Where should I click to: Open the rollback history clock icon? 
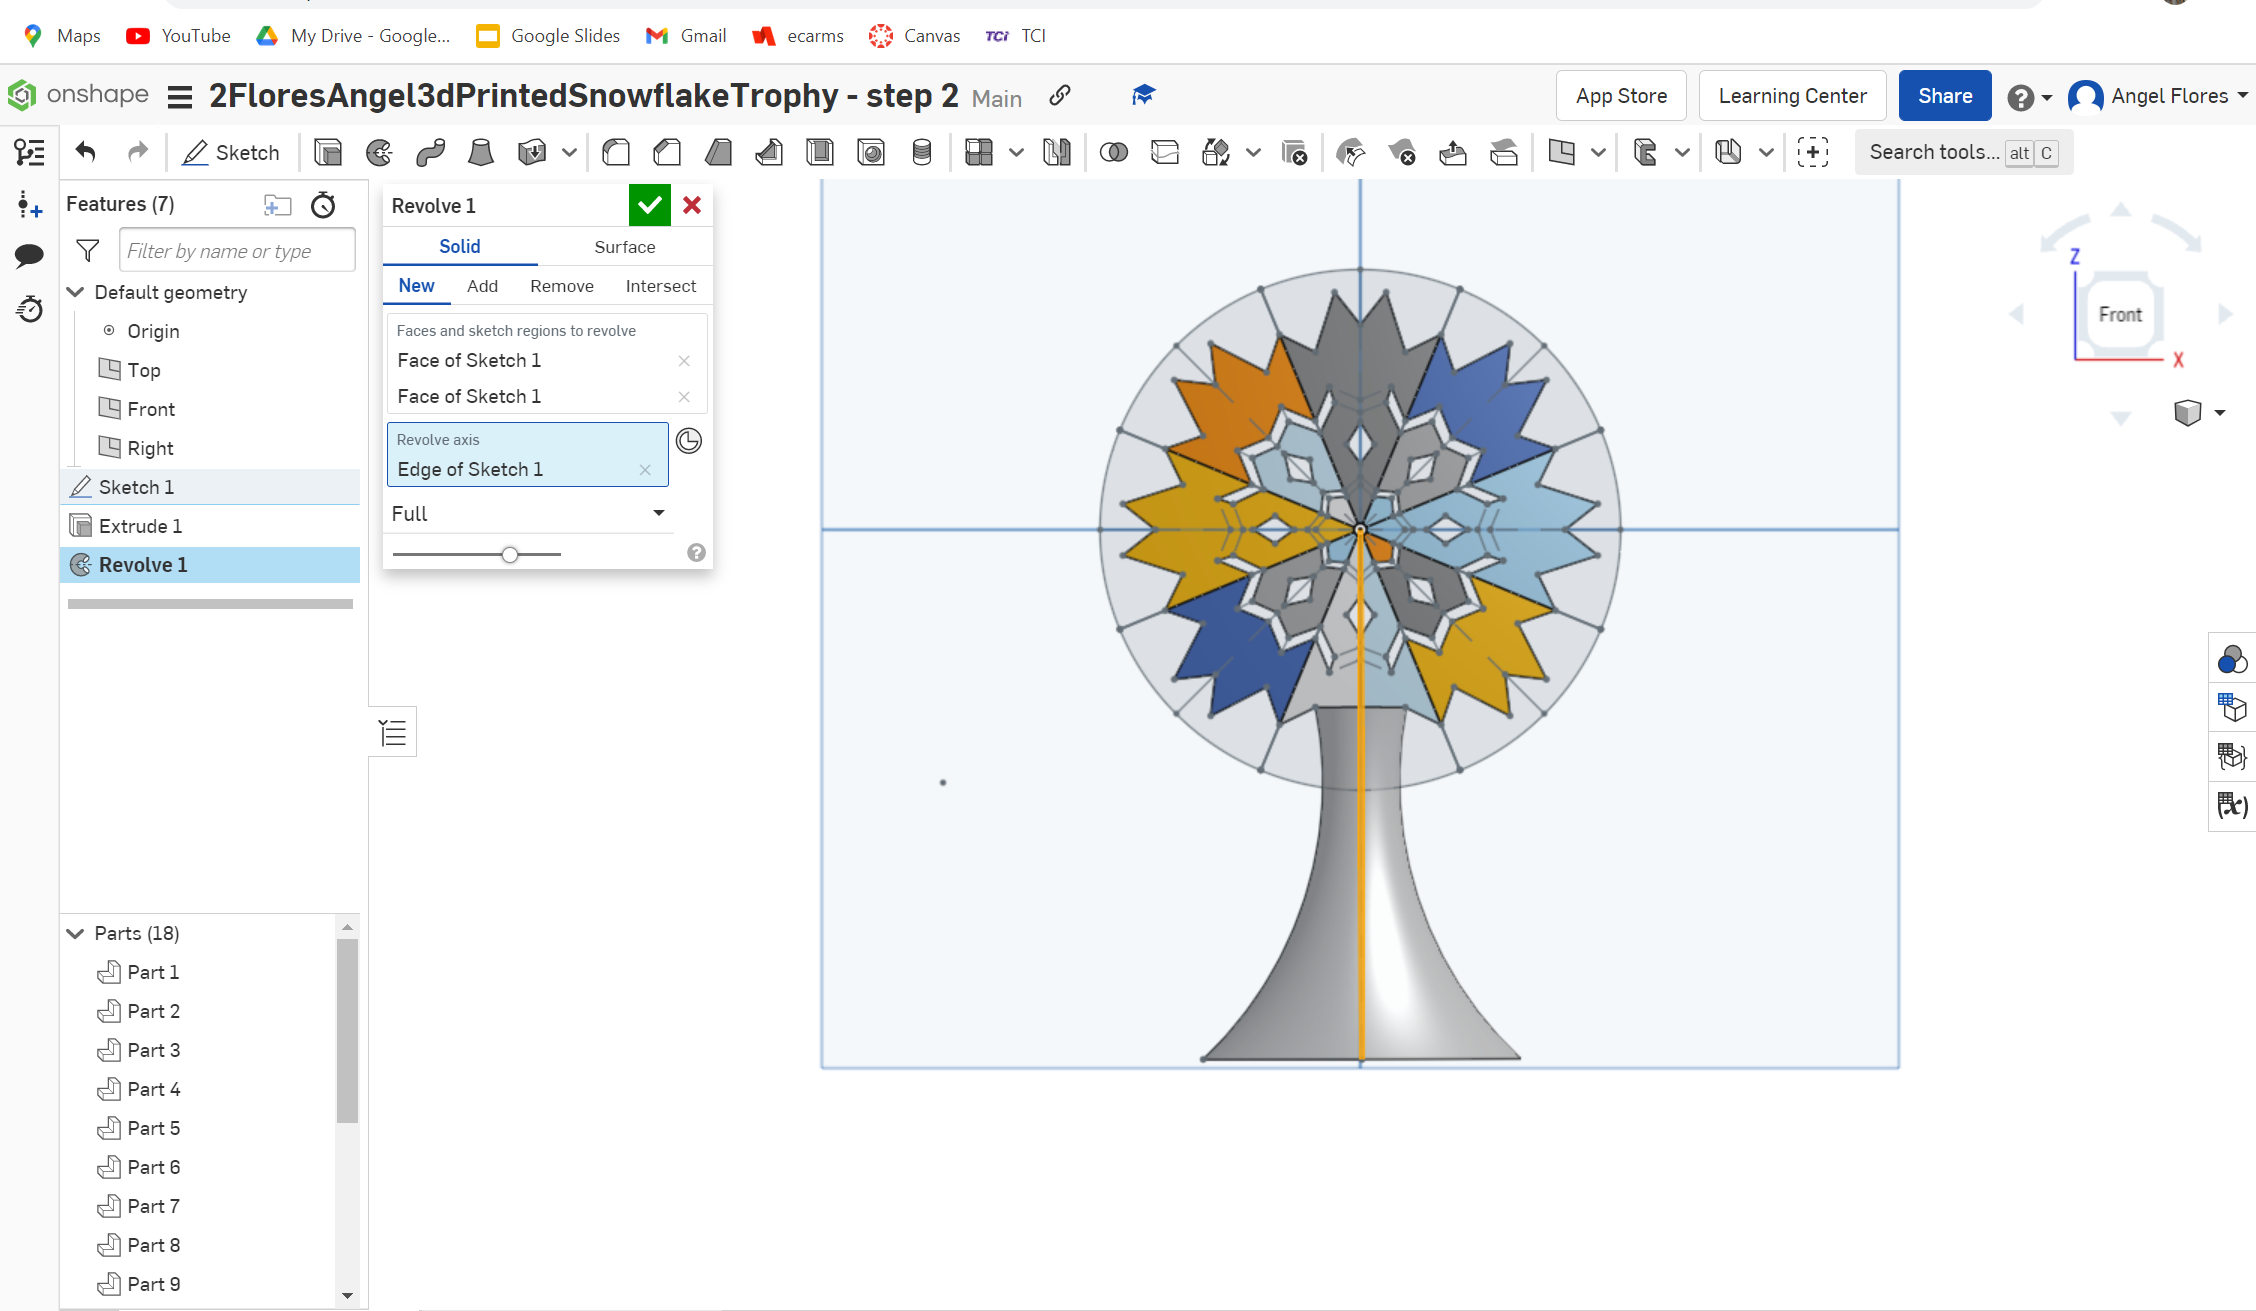(322, 204)
